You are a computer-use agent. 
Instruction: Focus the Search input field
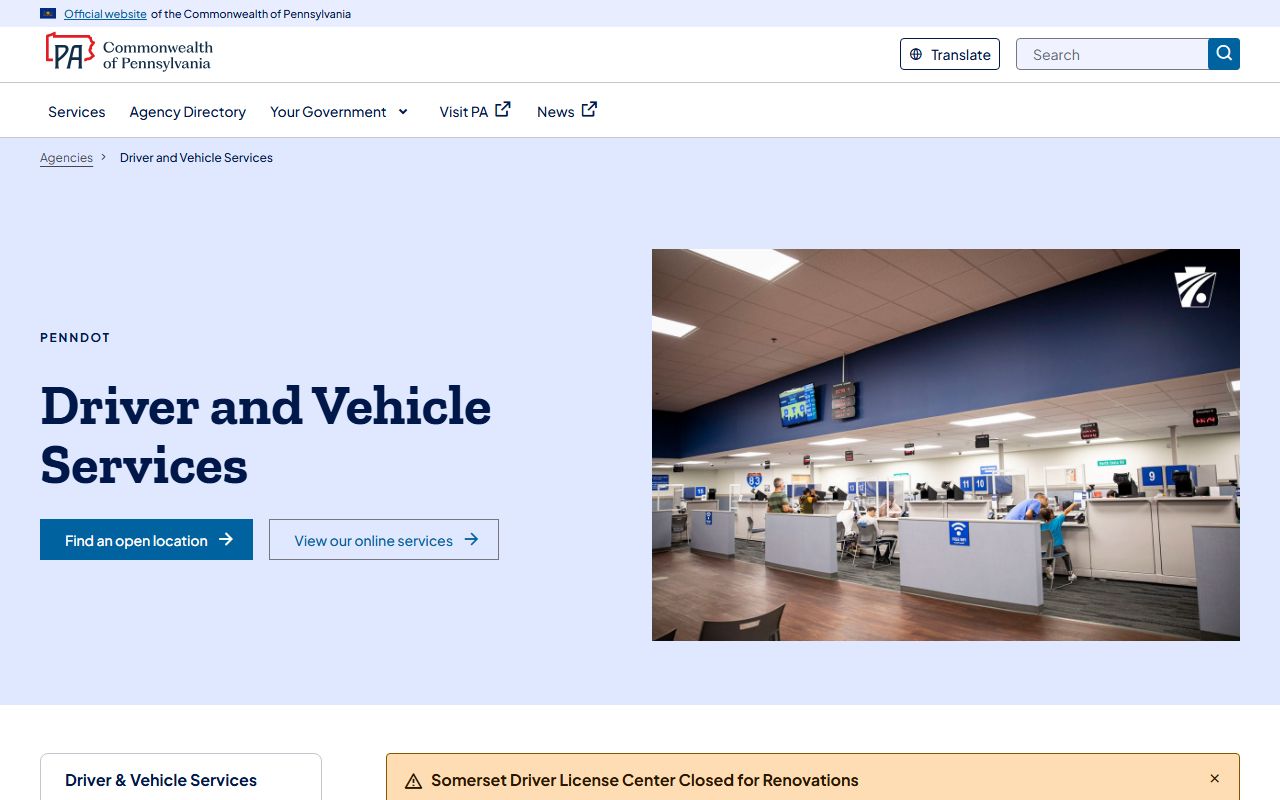(1112, 54)
